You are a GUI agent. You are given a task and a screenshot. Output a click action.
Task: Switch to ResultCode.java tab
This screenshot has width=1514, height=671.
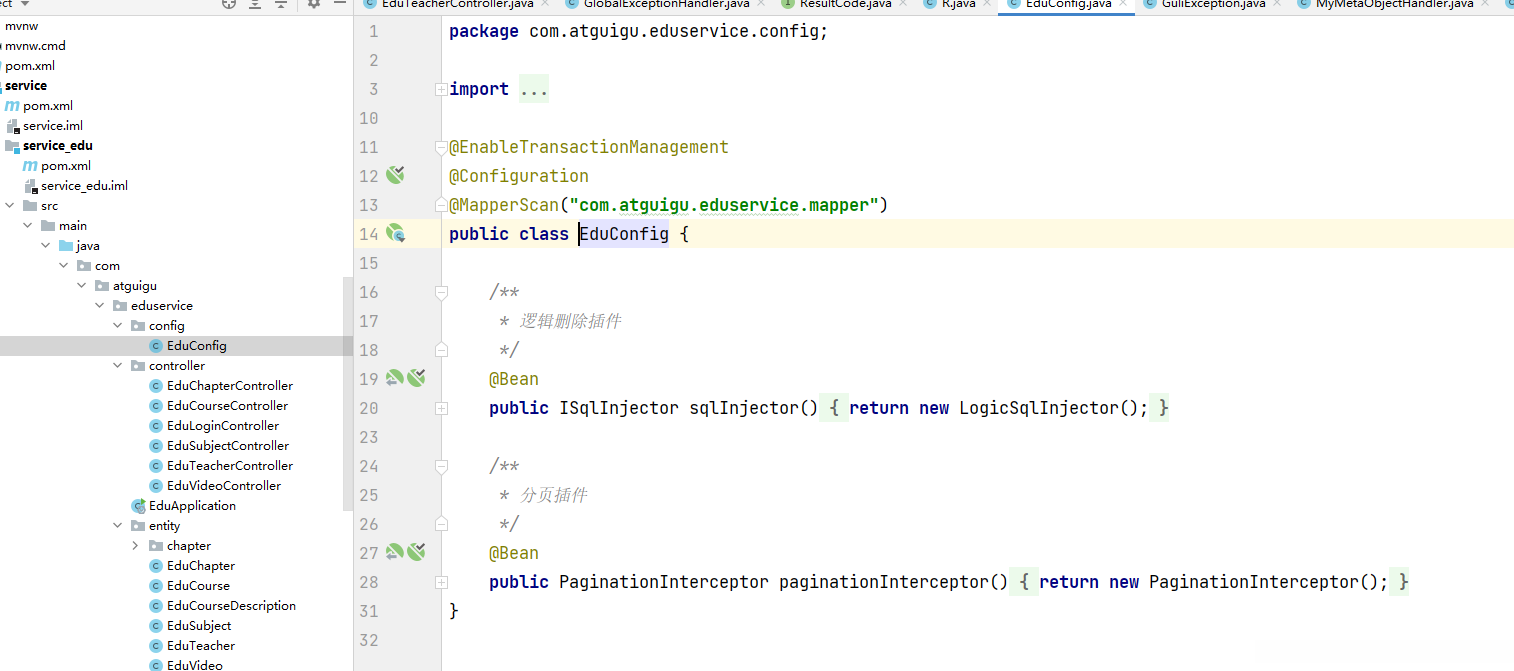845,4
